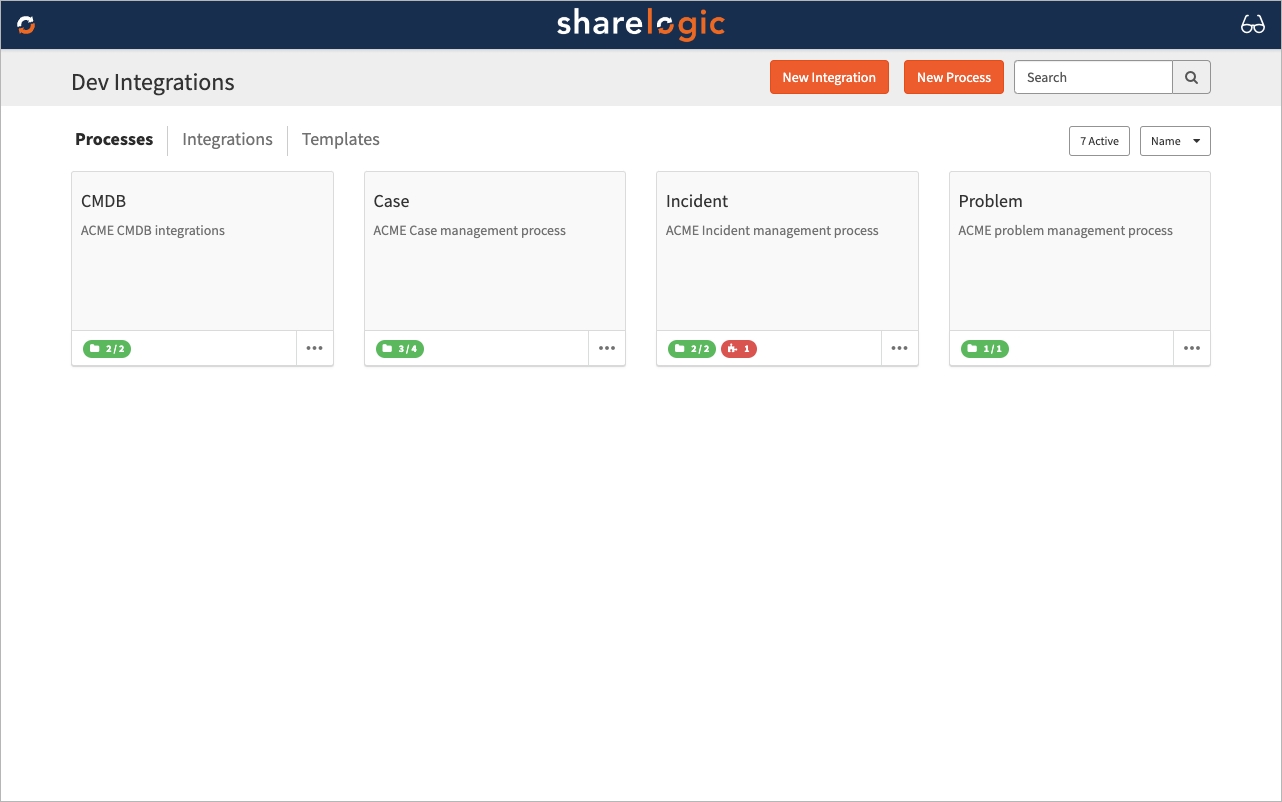The height and width of the screenshot is (802, 1282).
Task: Click the Sharelogic sync logo icon
Action: (26, 25)
